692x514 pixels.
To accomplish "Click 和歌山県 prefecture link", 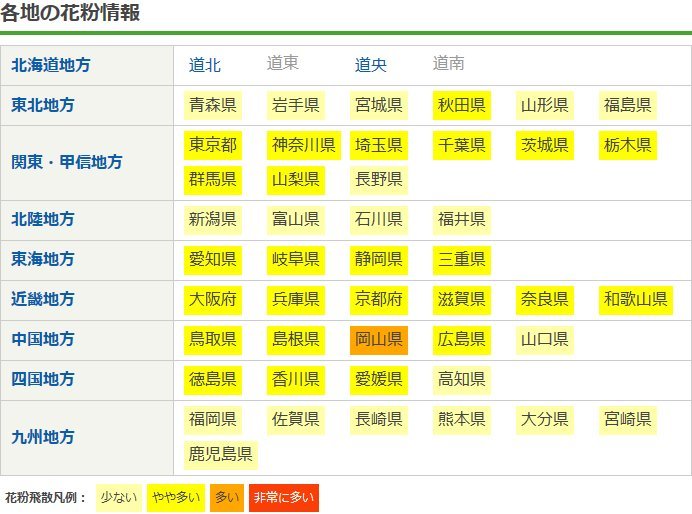I will click(x=635, y=299).
